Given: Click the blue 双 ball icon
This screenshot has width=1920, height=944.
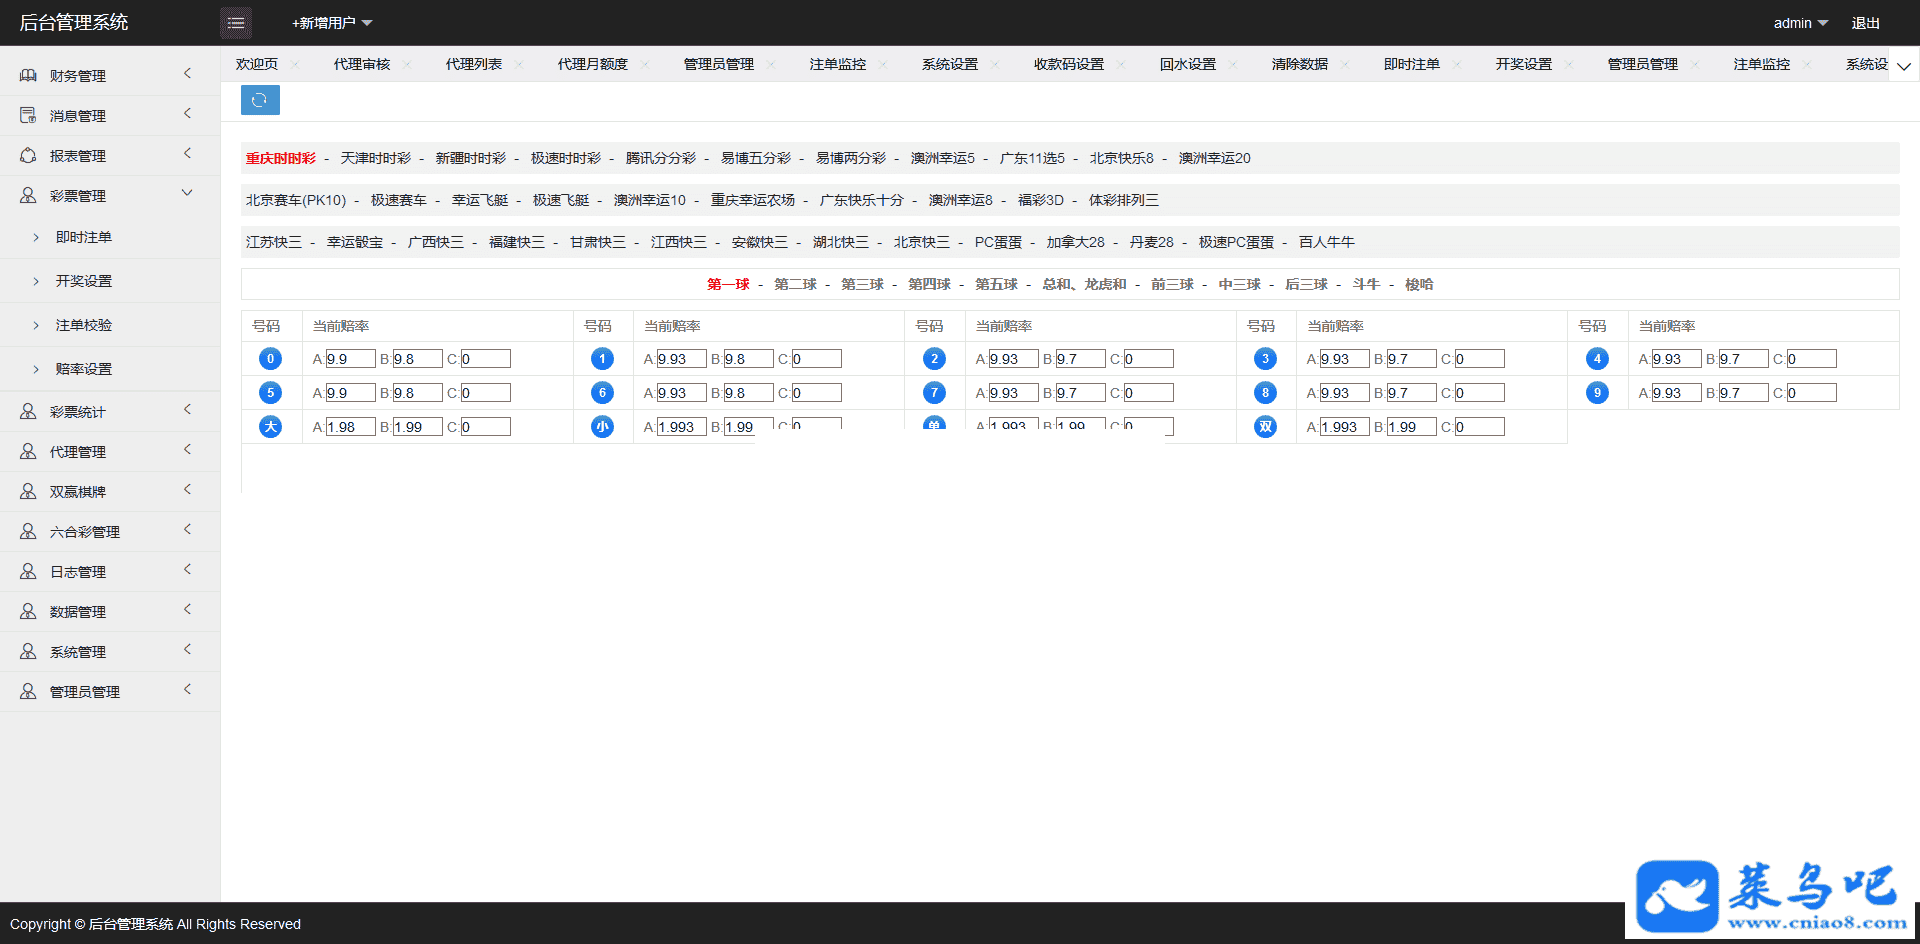Looking at the screenshot, I should (x=1265, y=427).
